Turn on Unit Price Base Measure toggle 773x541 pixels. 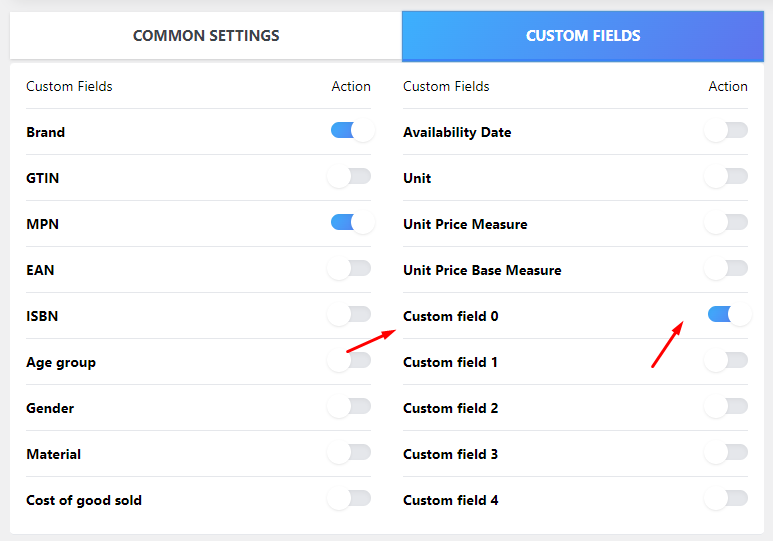[x=727, y=269]
